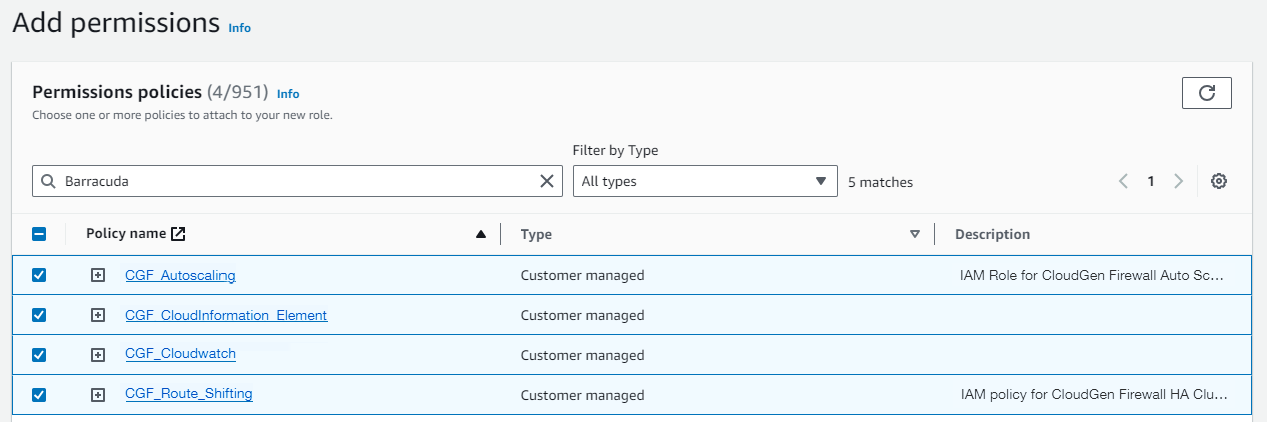Go to next page of results

tap(1178, 181)
